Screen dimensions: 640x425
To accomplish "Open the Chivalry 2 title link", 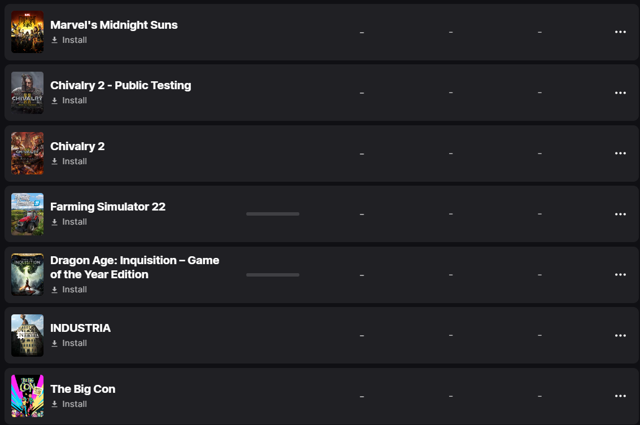I will pos(78,146).
